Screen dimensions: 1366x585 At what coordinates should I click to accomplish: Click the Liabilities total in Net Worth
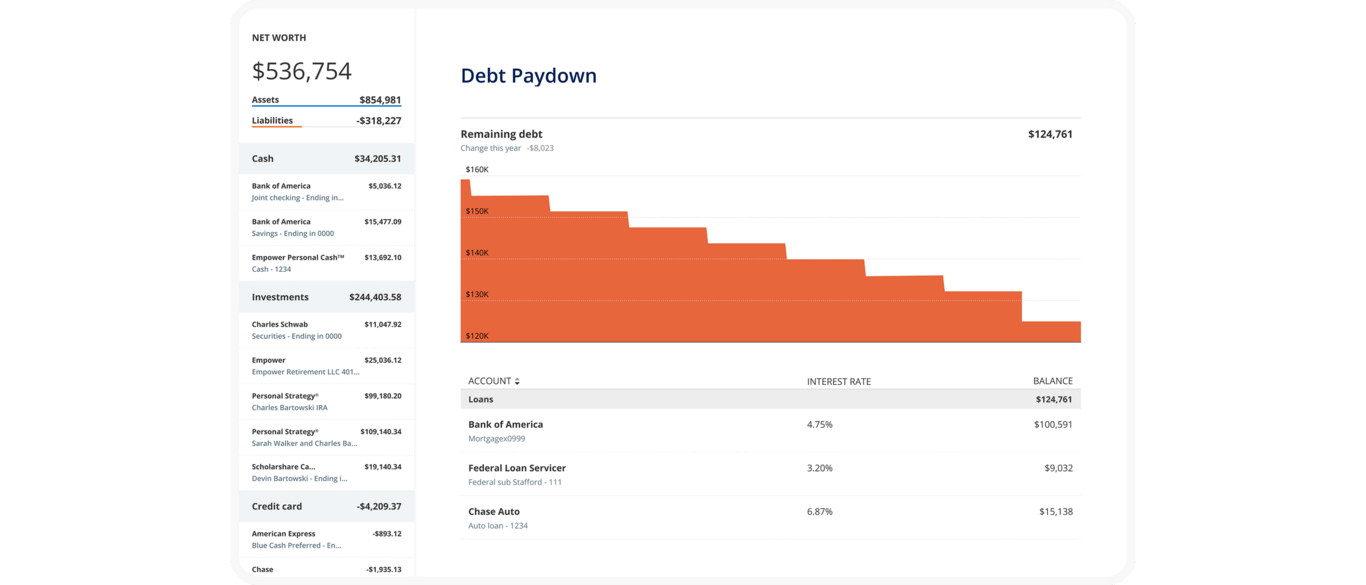pyautogui.click(x=326, y=121)
